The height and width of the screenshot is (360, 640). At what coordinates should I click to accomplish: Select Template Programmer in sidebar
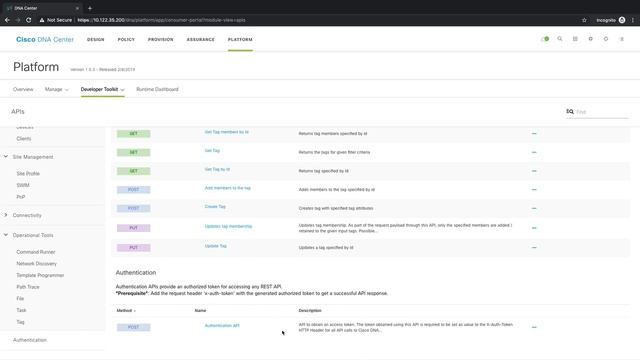40,276
